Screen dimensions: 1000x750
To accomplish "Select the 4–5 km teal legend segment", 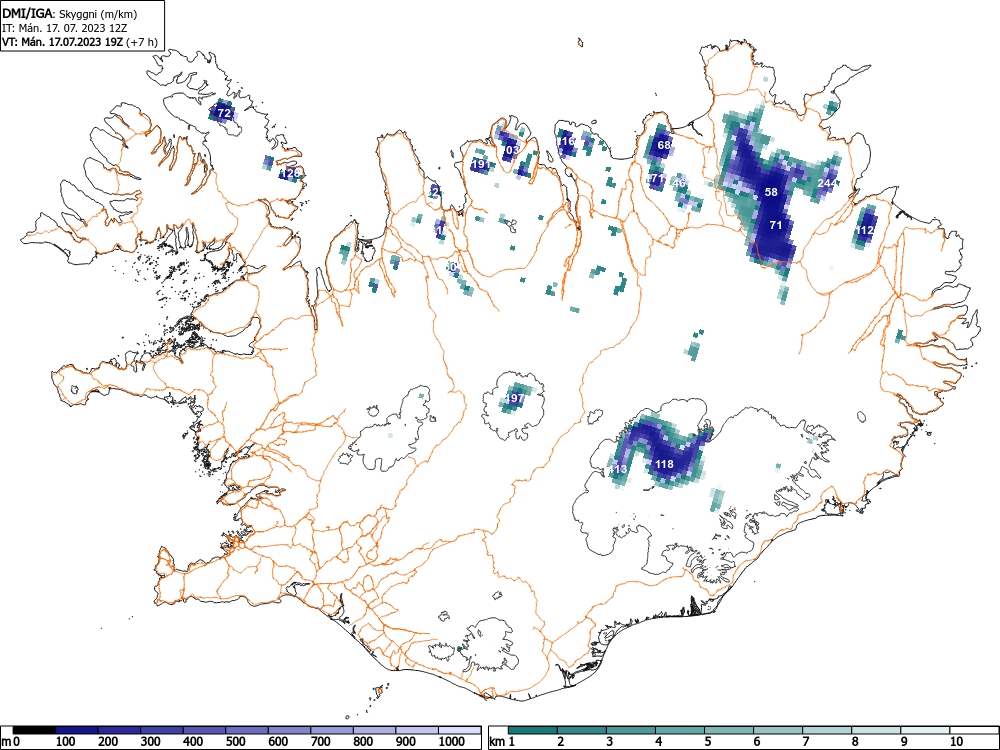I will 680,730.
